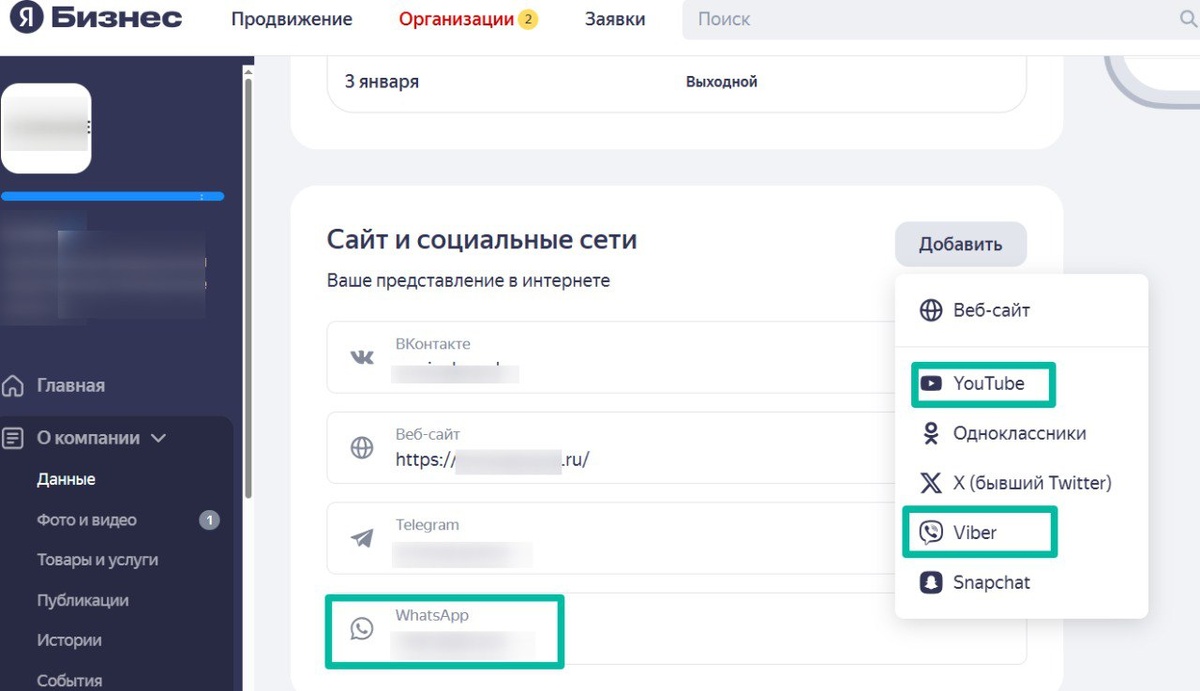
Task: Click the Добавить button
Action: (x=960, y=244)
